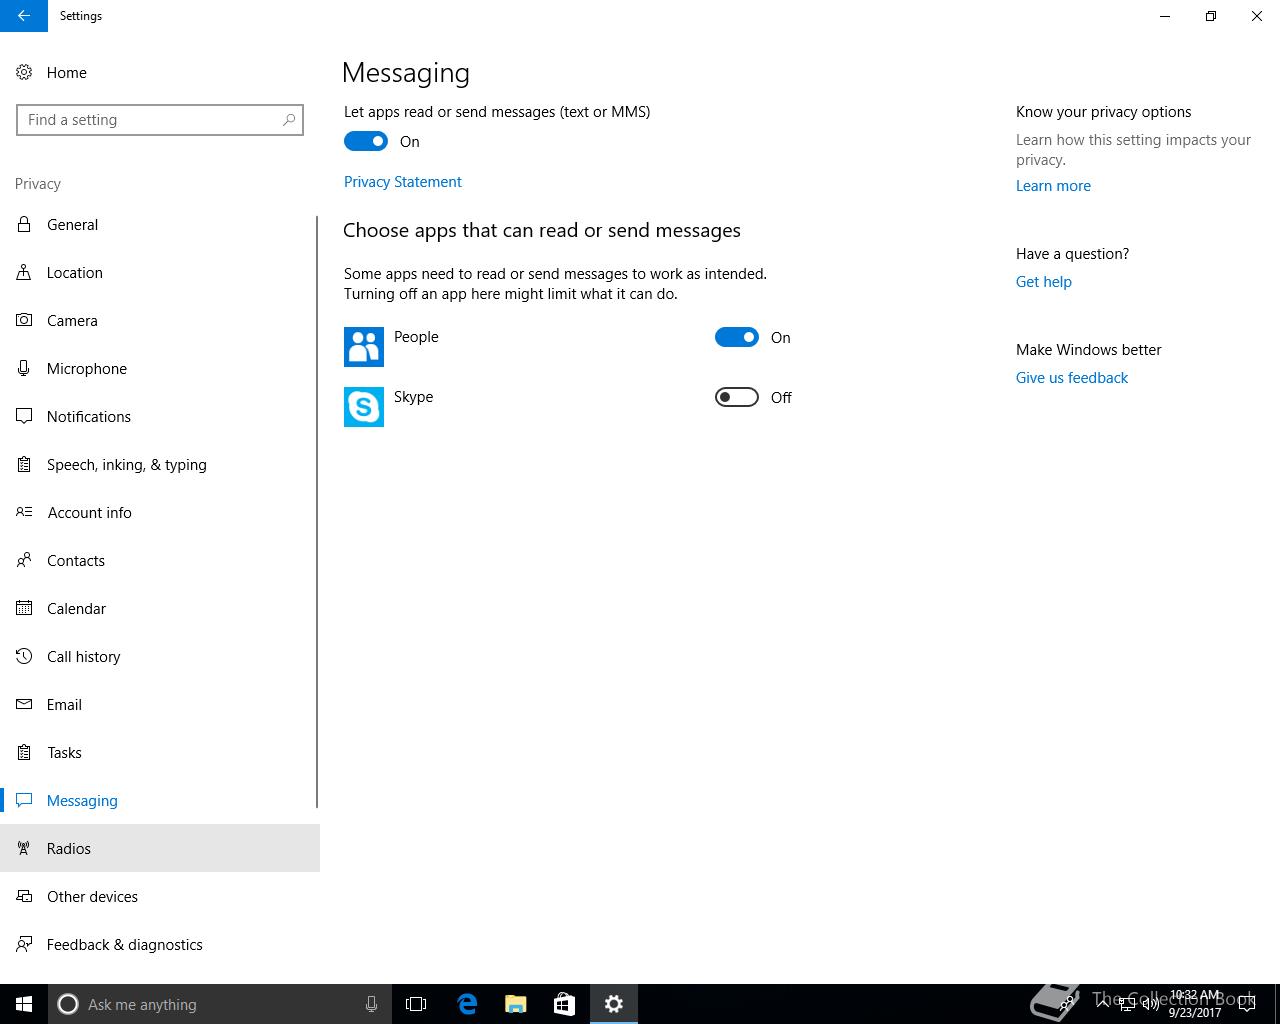Screen dimensions: 1280x1024
Task: Select Radios in the Privacy sidebar
Action: pyautogui.click(x=69, y=849)
